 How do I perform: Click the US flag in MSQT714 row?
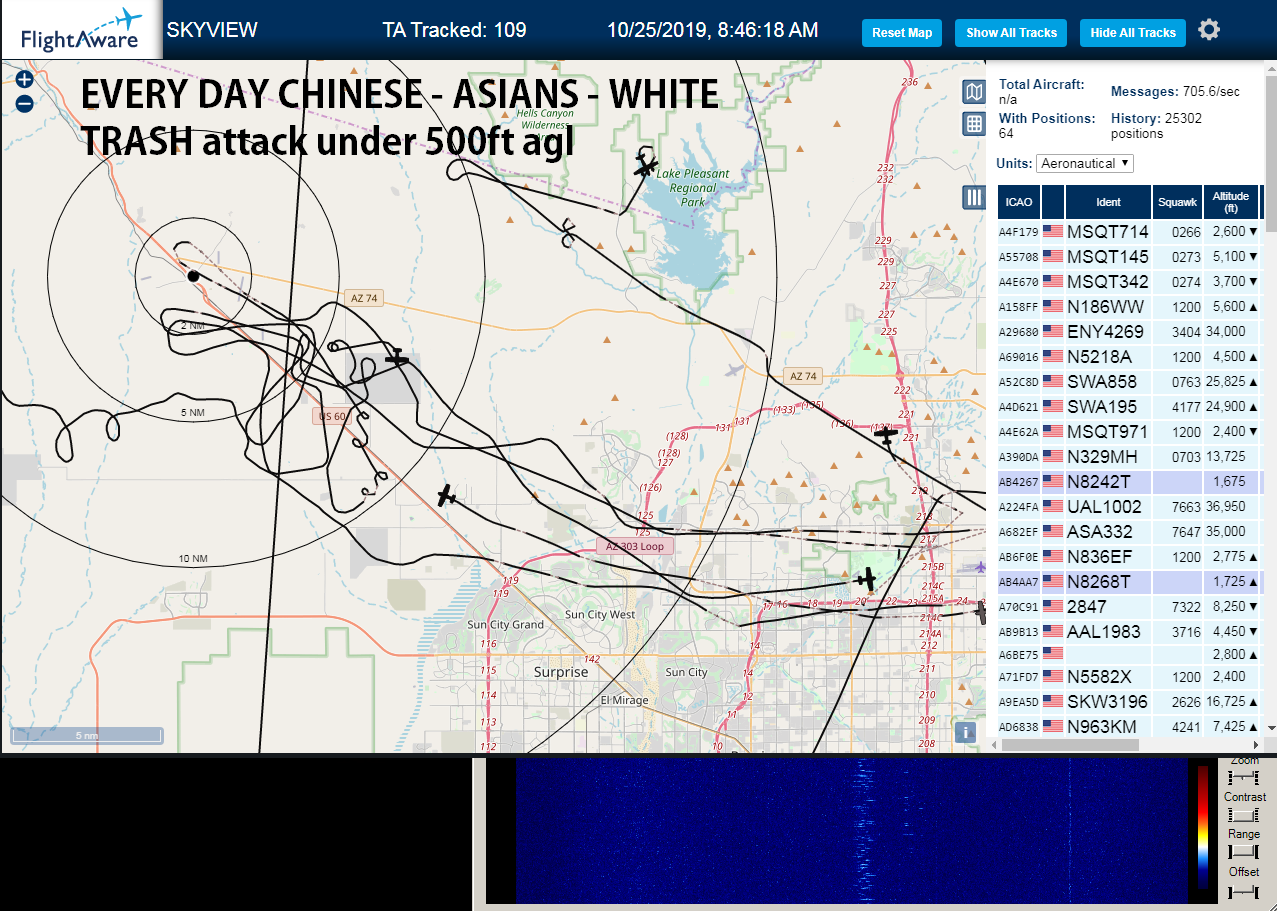[x=1052, y=232]
